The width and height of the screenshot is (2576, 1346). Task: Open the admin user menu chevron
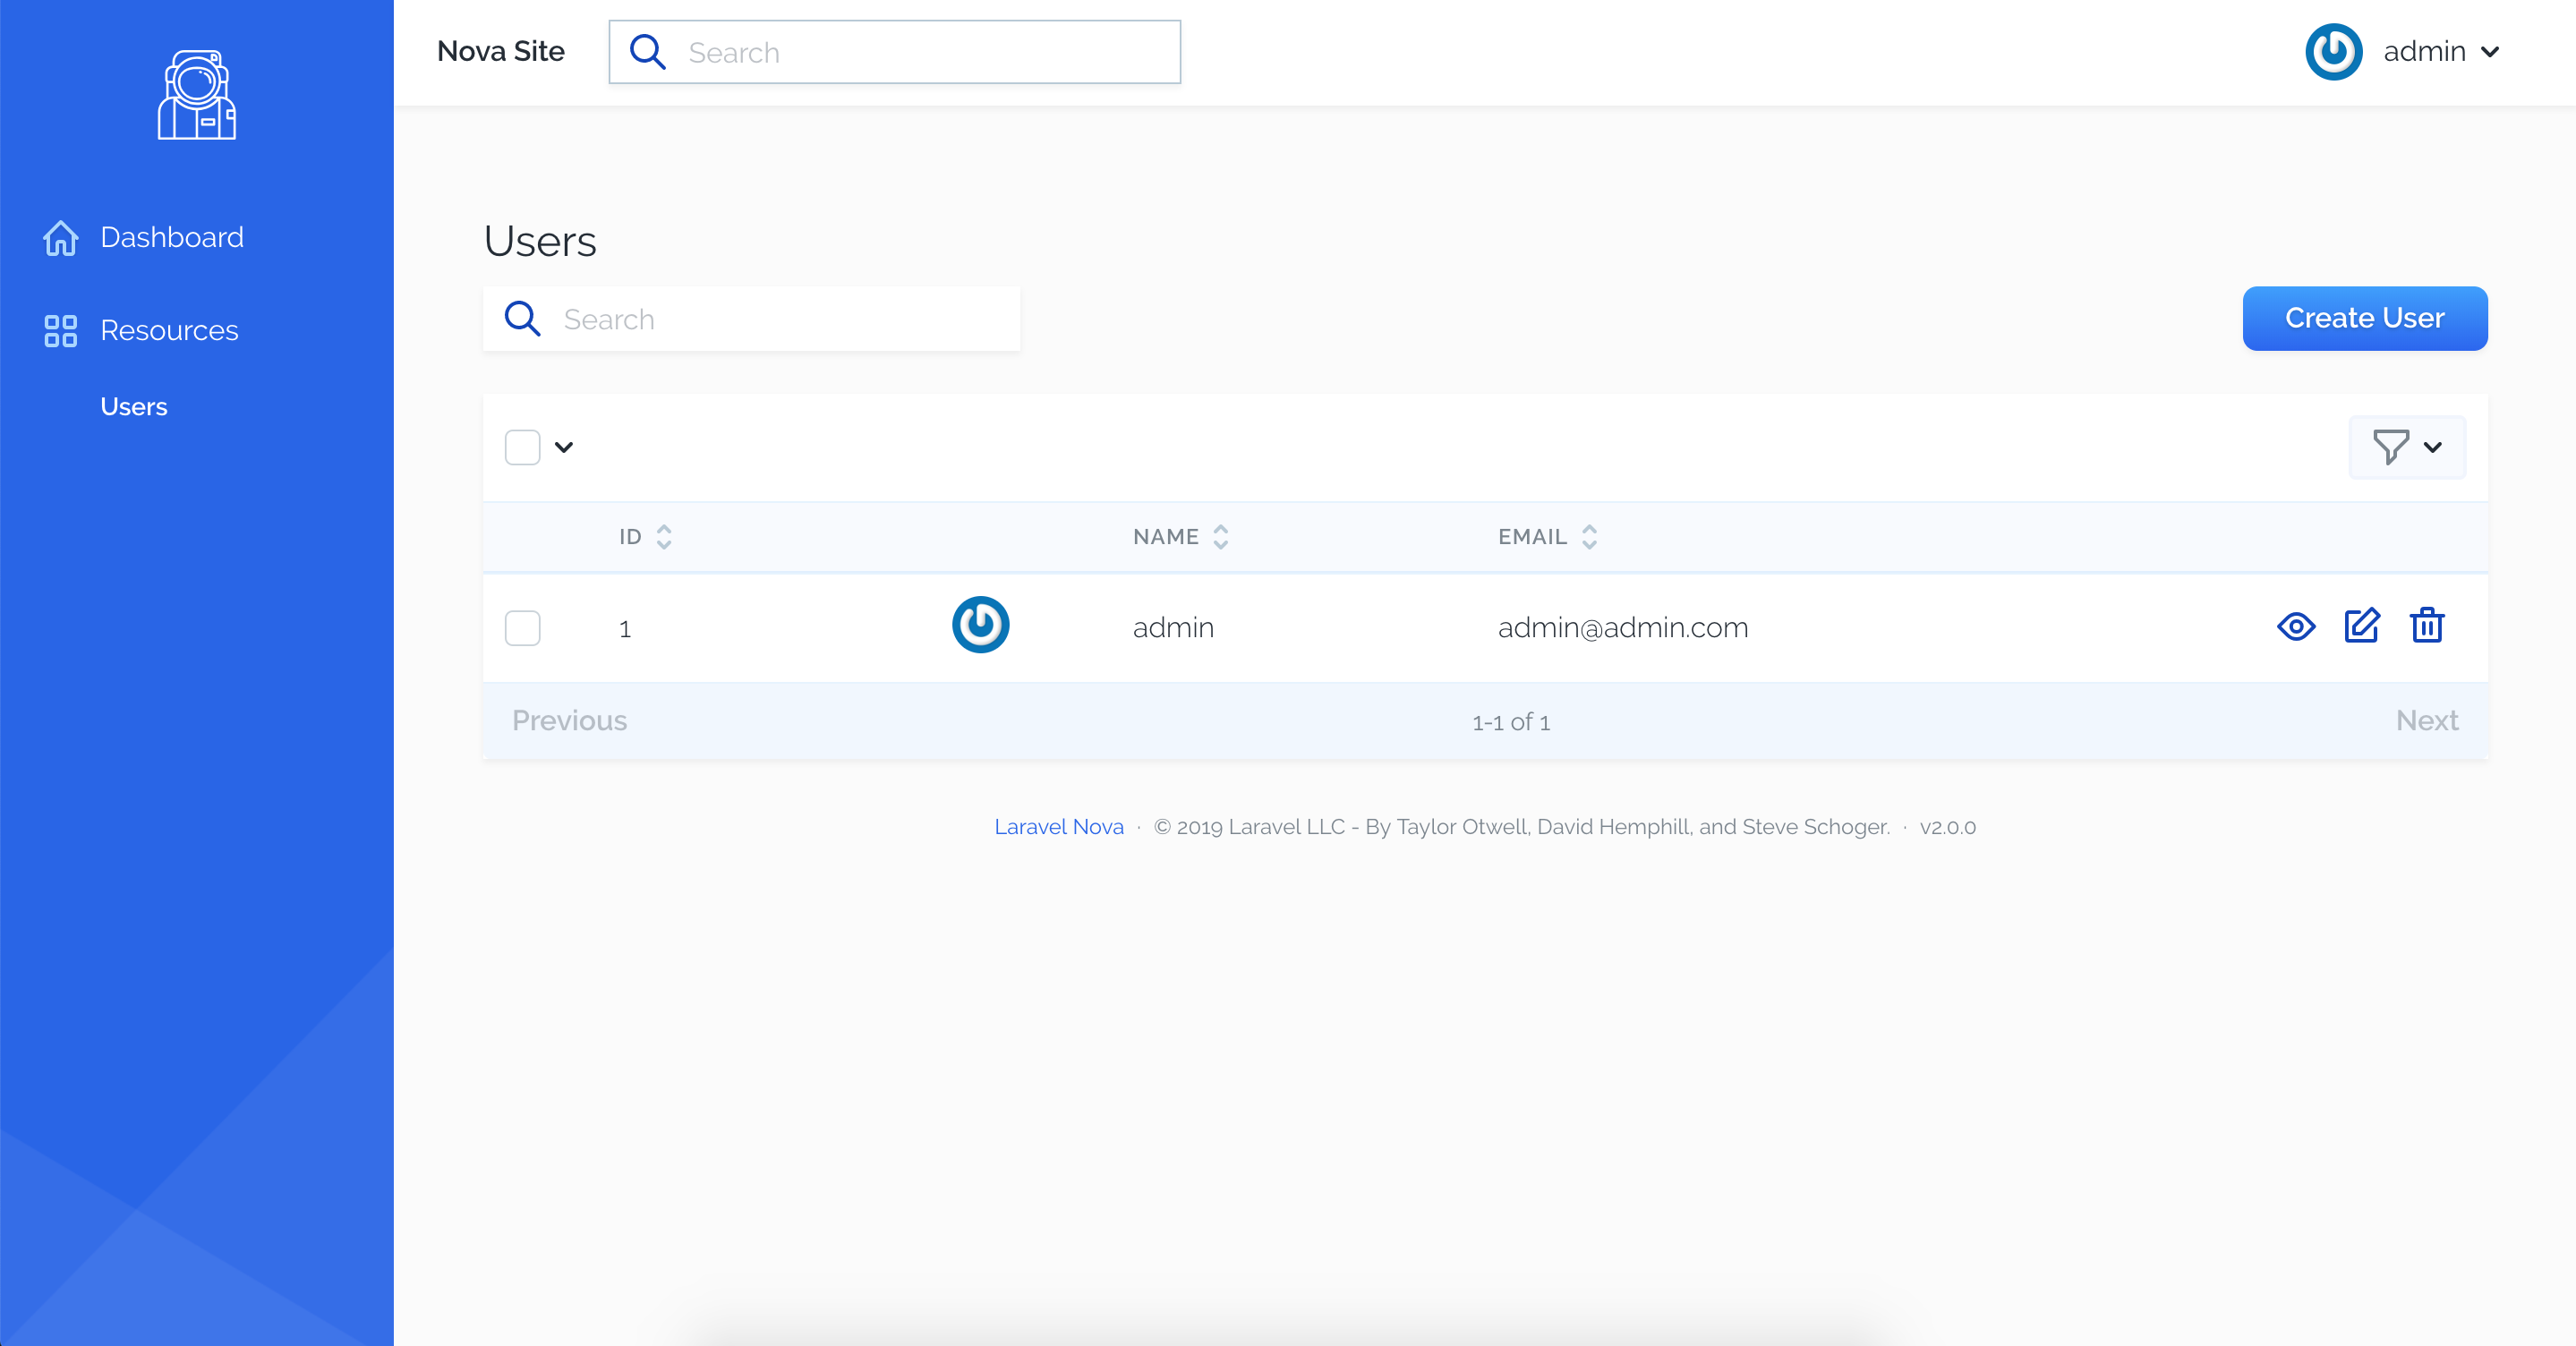(x=2491, y=52)
